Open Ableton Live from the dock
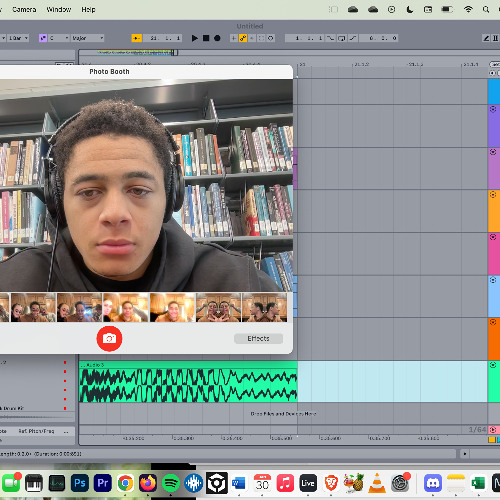 [x=308, y=483]
